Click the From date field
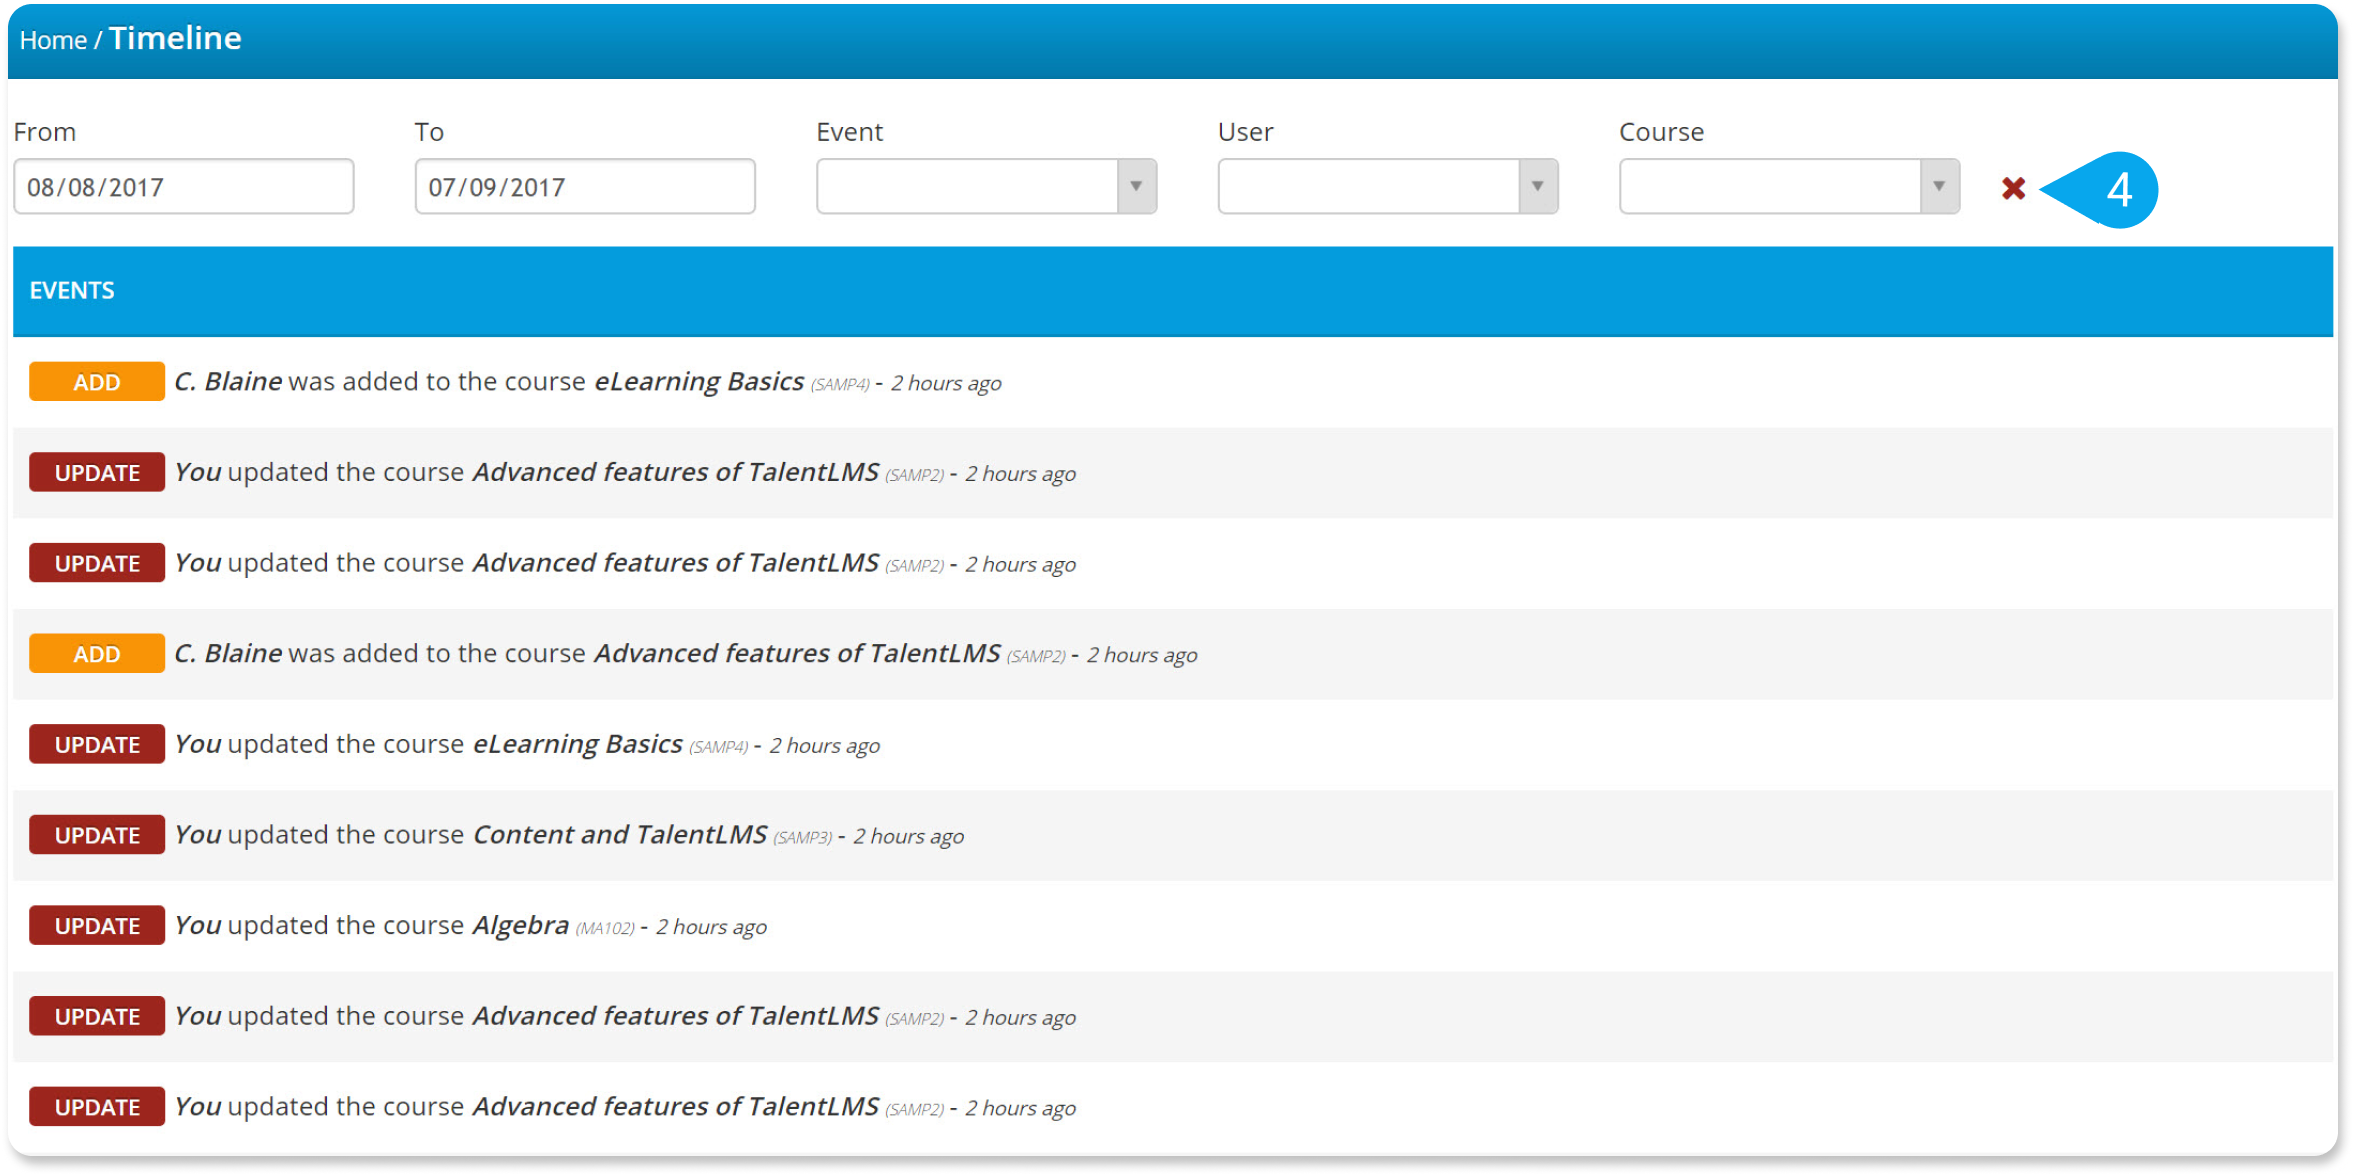2354x1176 pixels. tap(184, 186)
